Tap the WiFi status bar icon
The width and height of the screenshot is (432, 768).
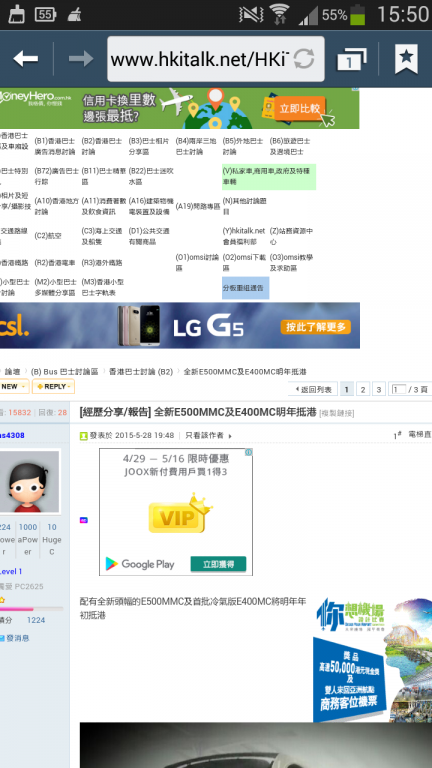pyautogui.click(x=280, y=14)
